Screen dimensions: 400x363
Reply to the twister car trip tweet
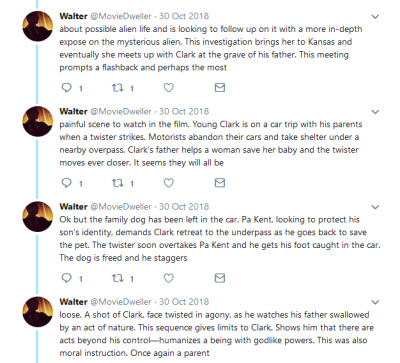point(67,183)
